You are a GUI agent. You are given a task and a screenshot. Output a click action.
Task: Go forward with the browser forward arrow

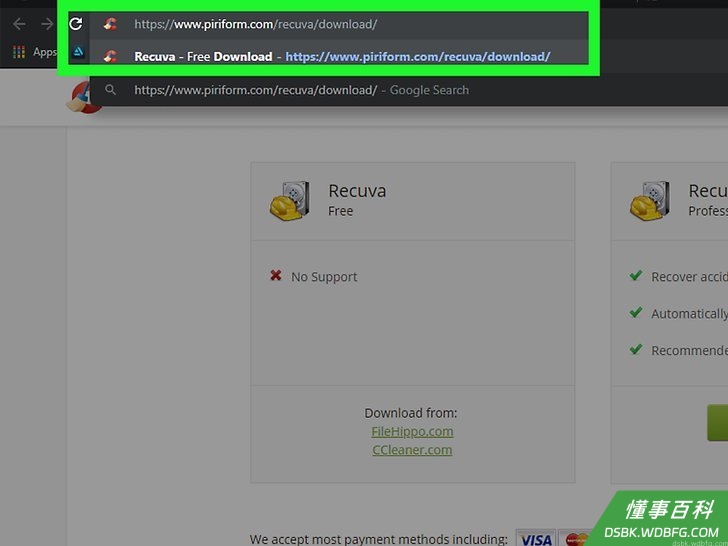pyautogui.click(x=47, y=24)
